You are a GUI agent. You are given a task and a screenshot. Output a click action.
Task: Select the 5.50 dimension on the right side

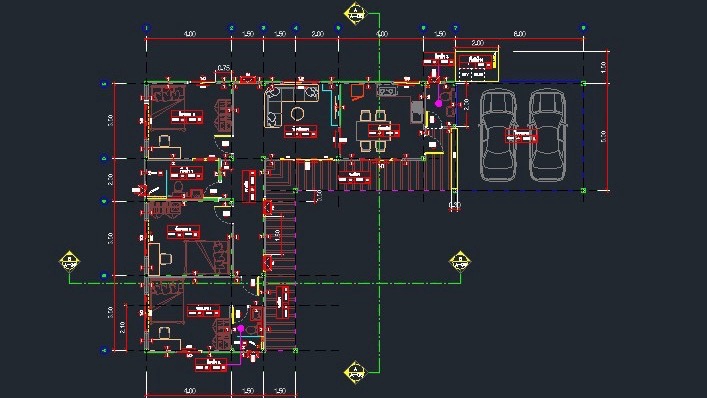click(603, 137)
